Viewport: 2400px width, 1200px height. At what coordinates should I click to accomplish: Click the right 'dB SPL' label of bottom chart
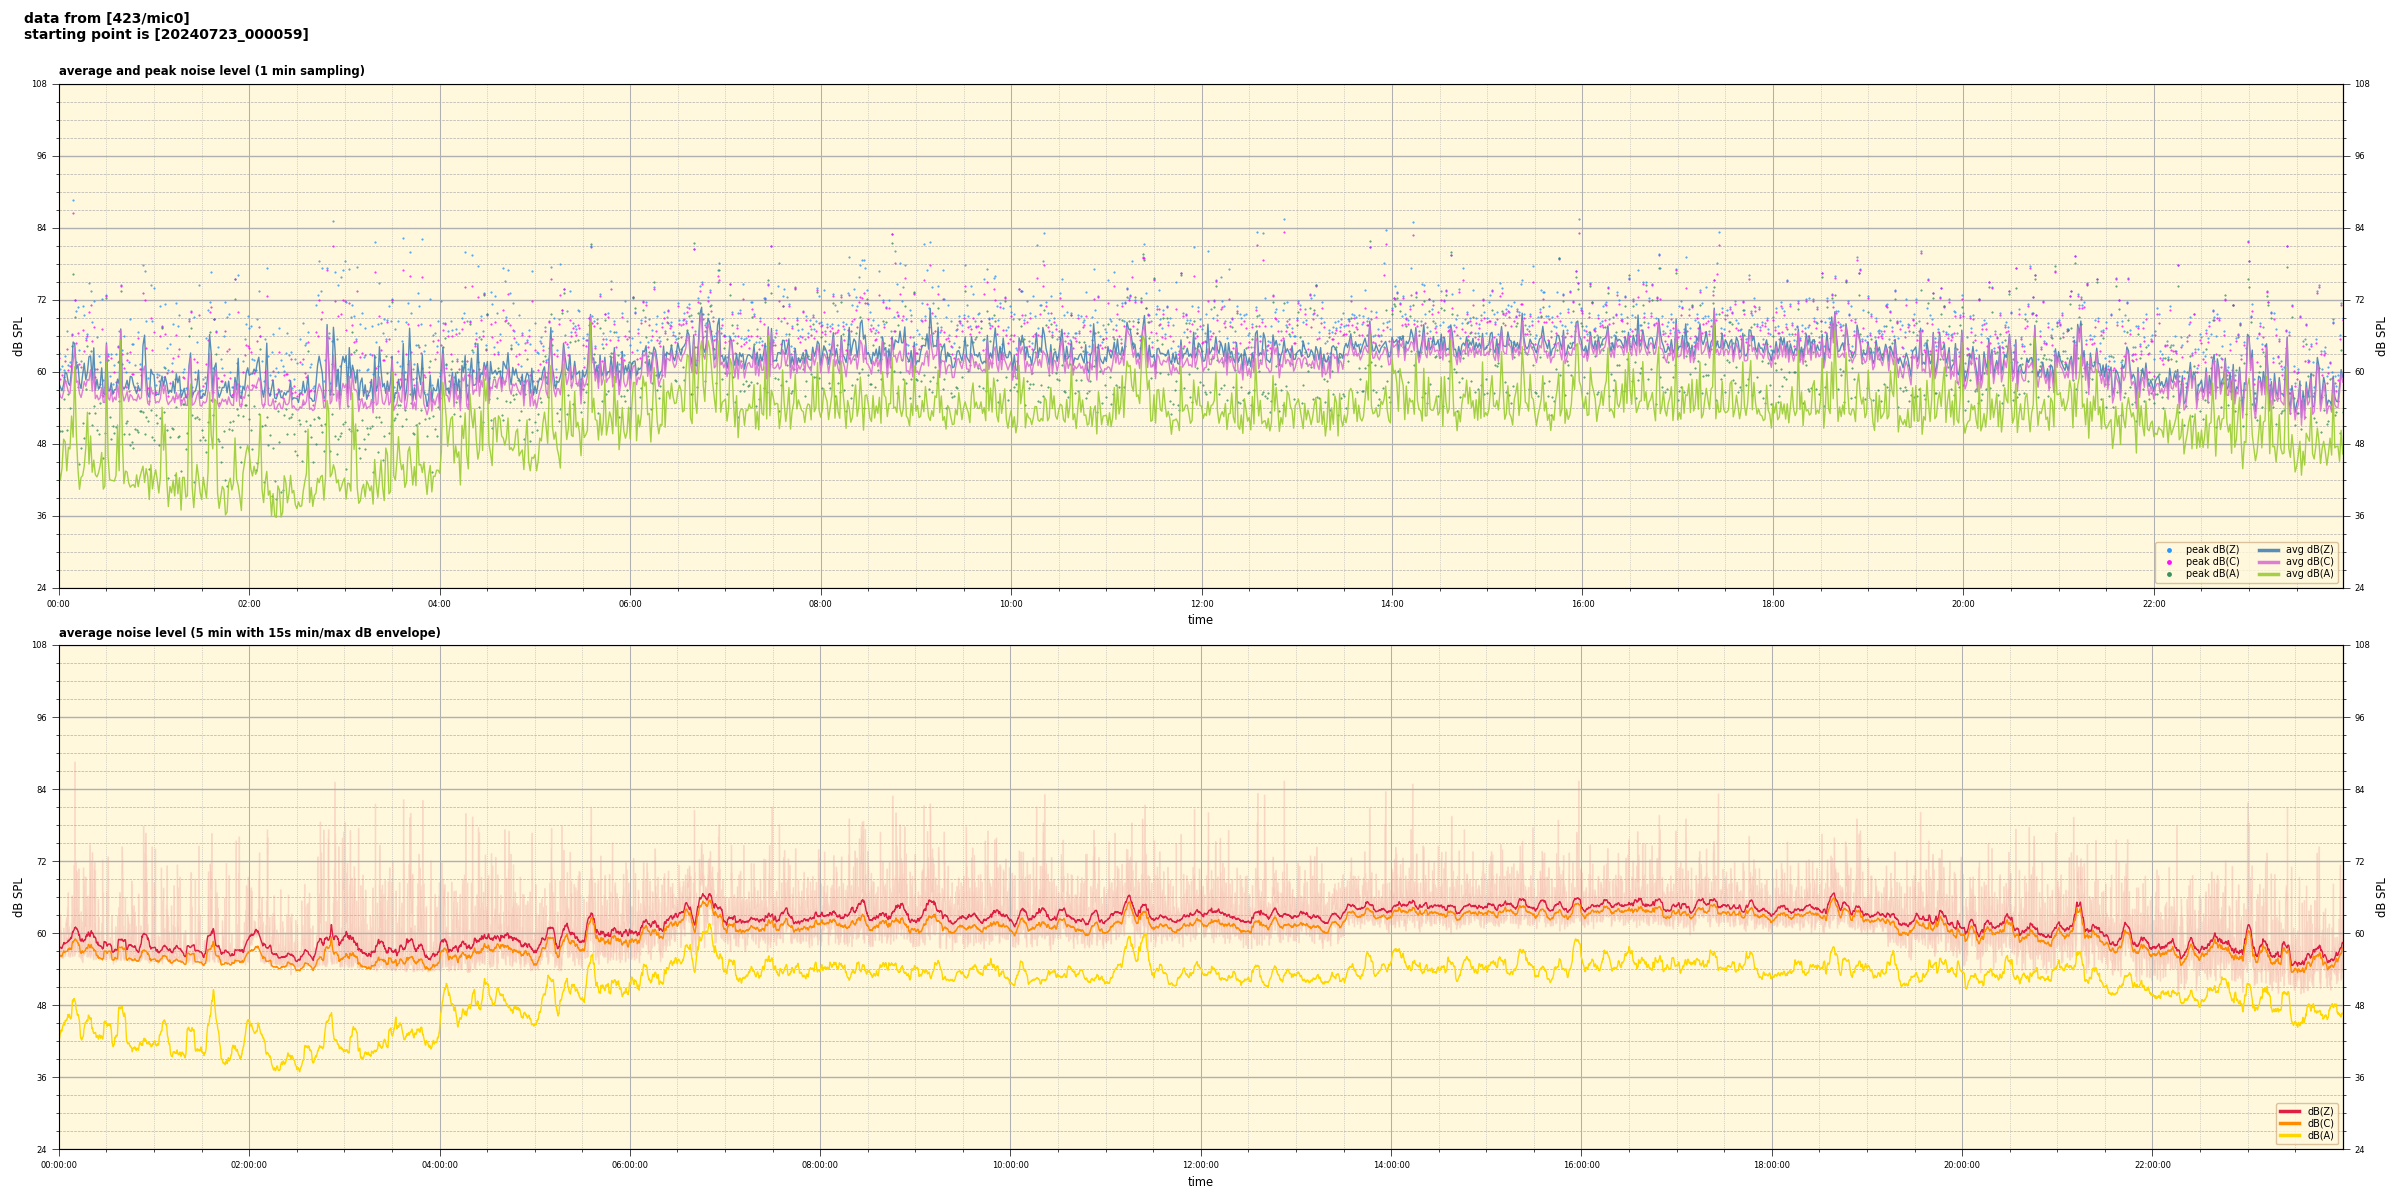pyautogui.click(x=2381, y=897)
